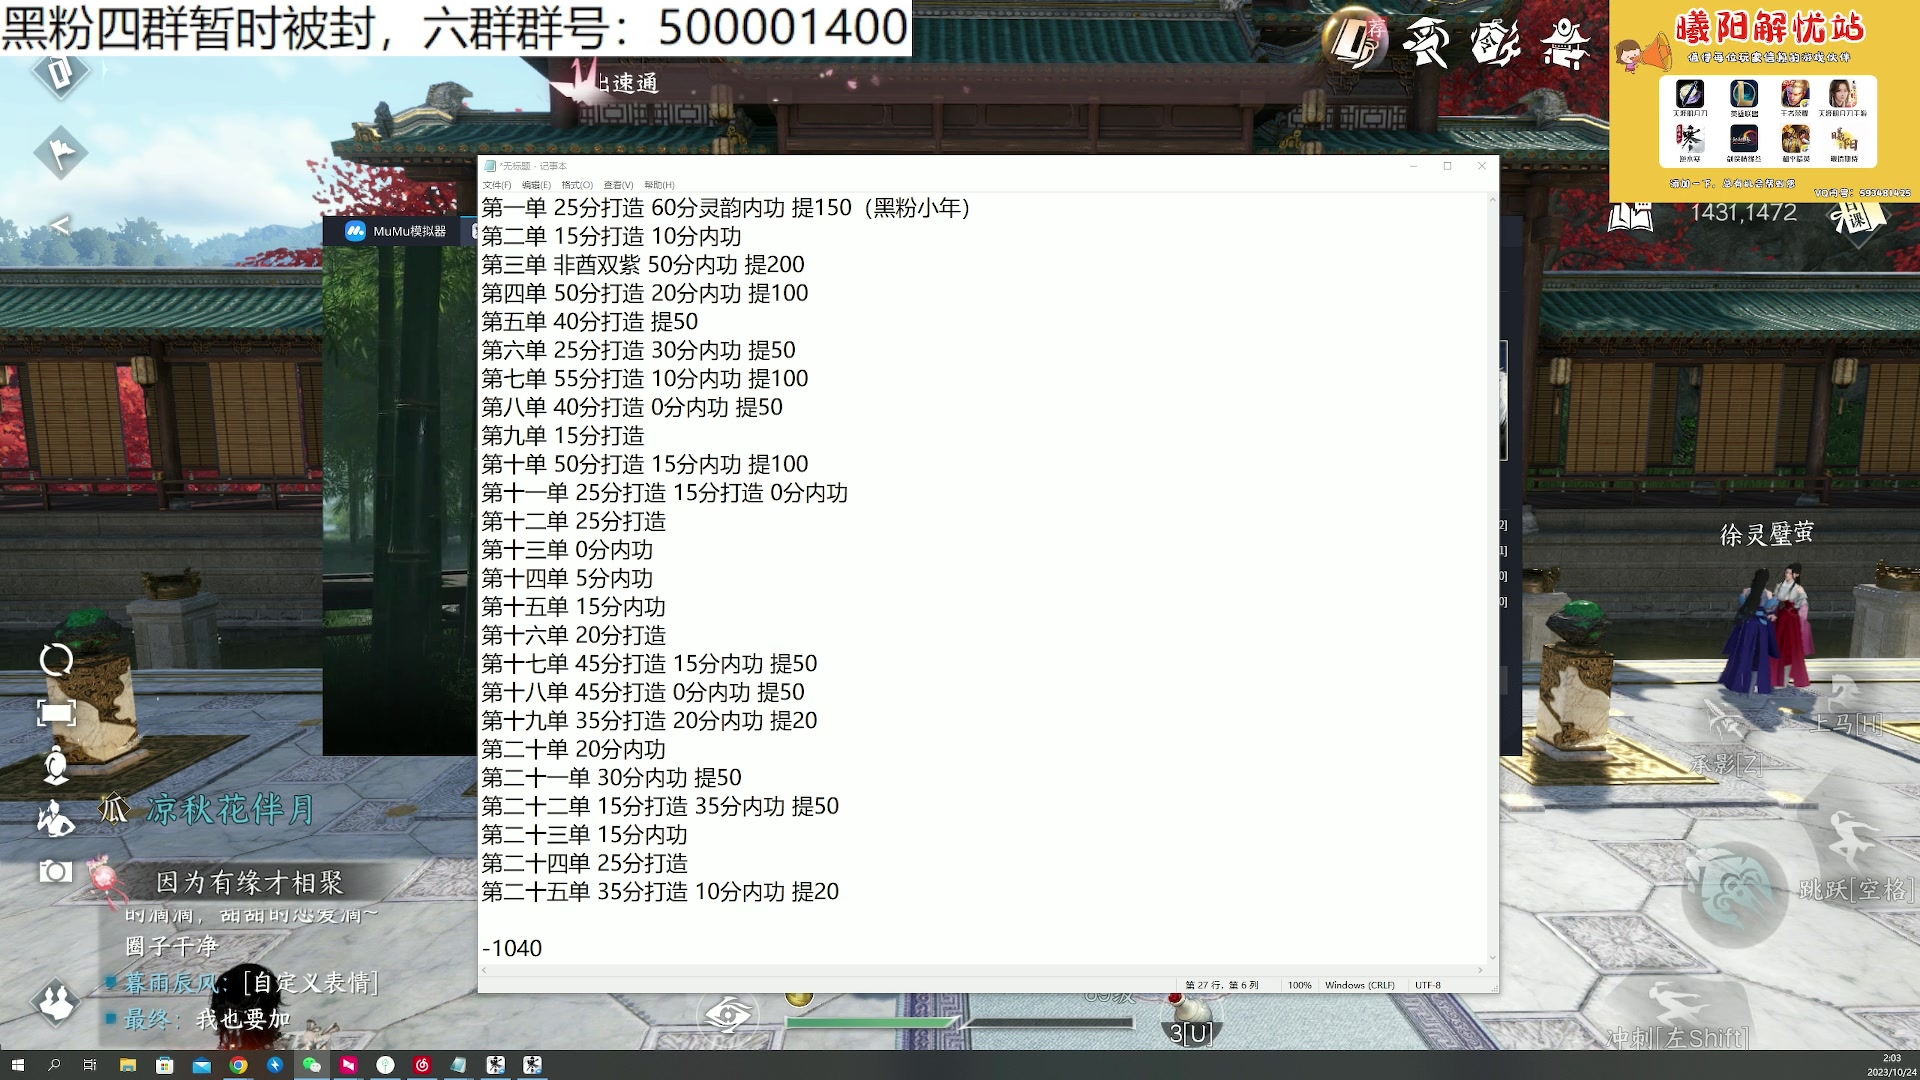The height and width of the screenshot is (1080, 1920).
Task: Open Google Chrome from the taskbar
Action: point(239,1063)
